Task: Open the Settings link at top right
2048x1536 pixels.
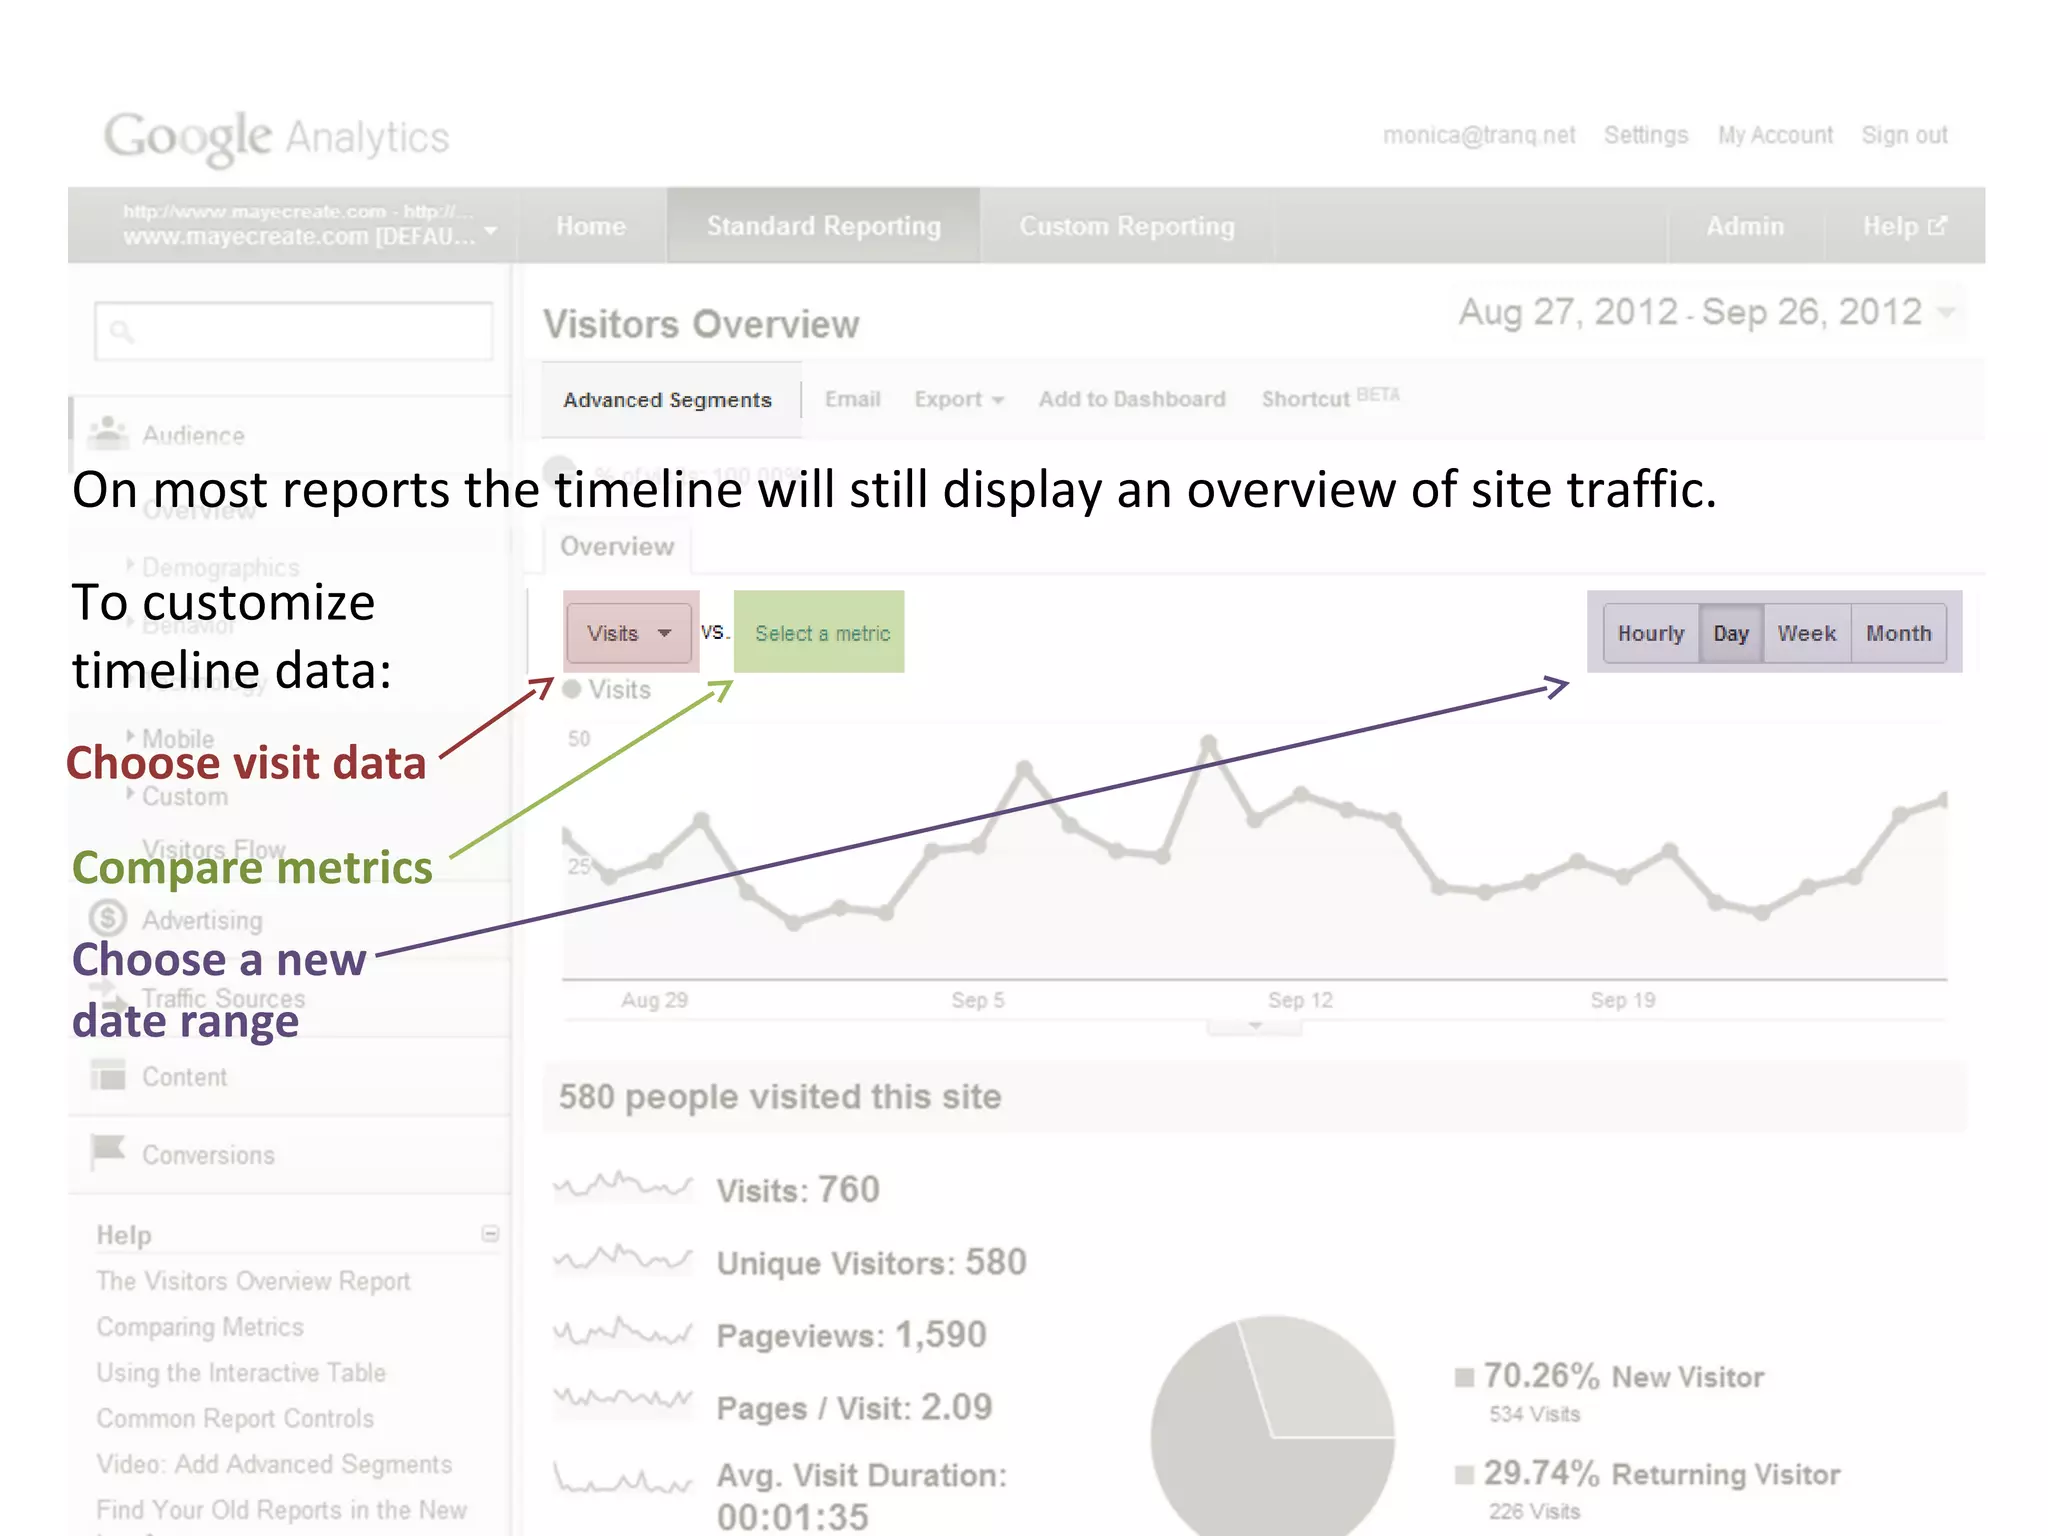Action: [x=1646, y=135]
